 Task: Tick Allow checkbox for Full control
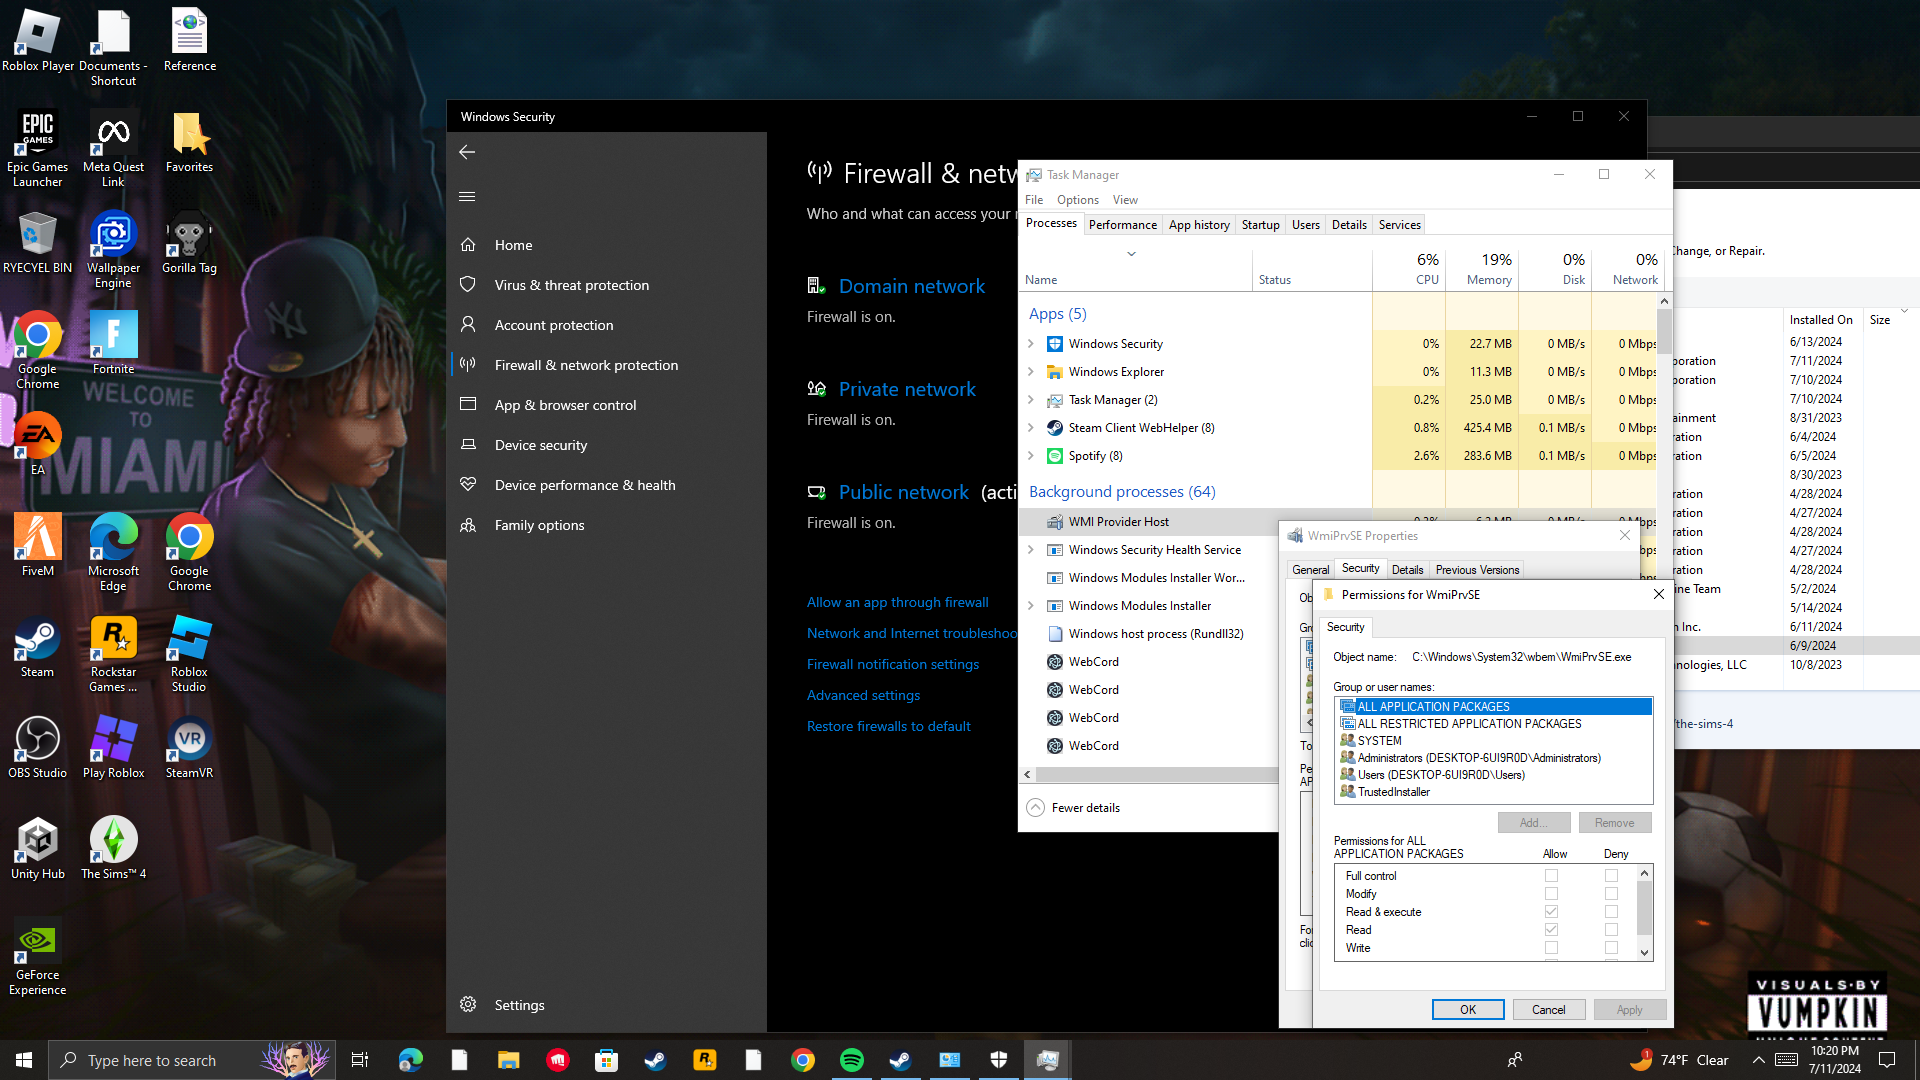[x=1551, y=876]
